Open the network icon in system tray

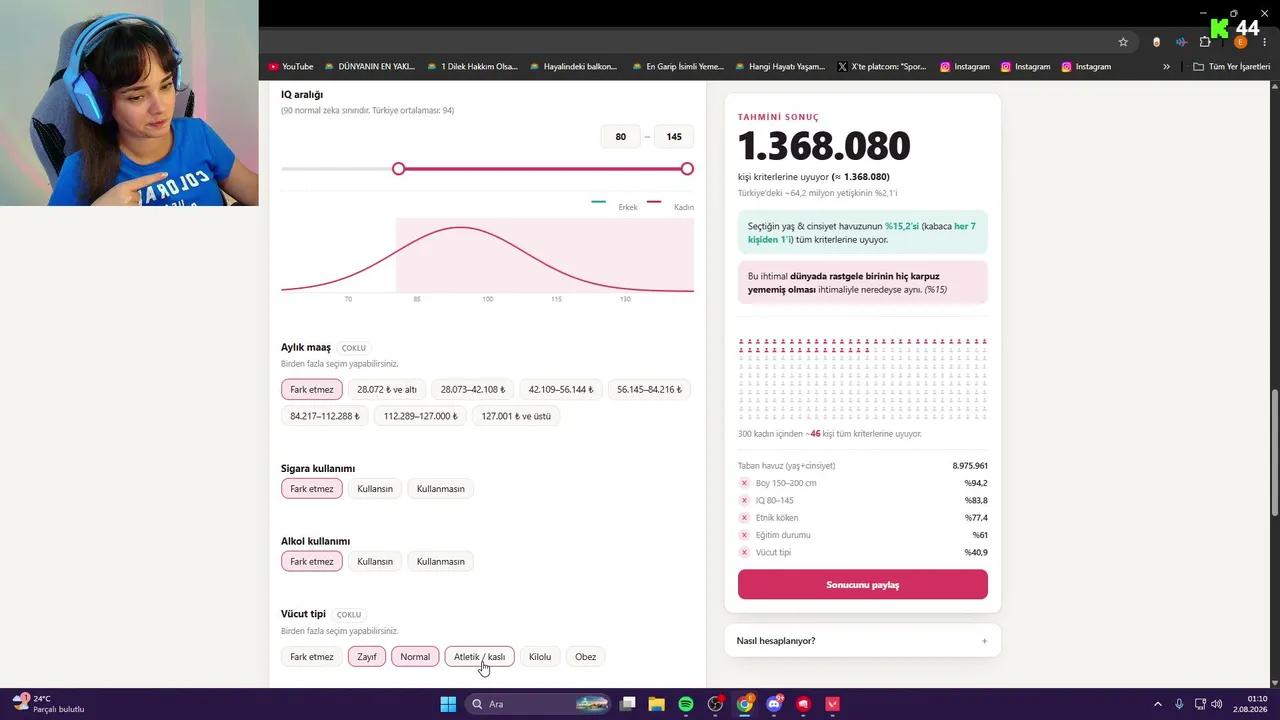pyautogui.click(x=1200, y=704)
